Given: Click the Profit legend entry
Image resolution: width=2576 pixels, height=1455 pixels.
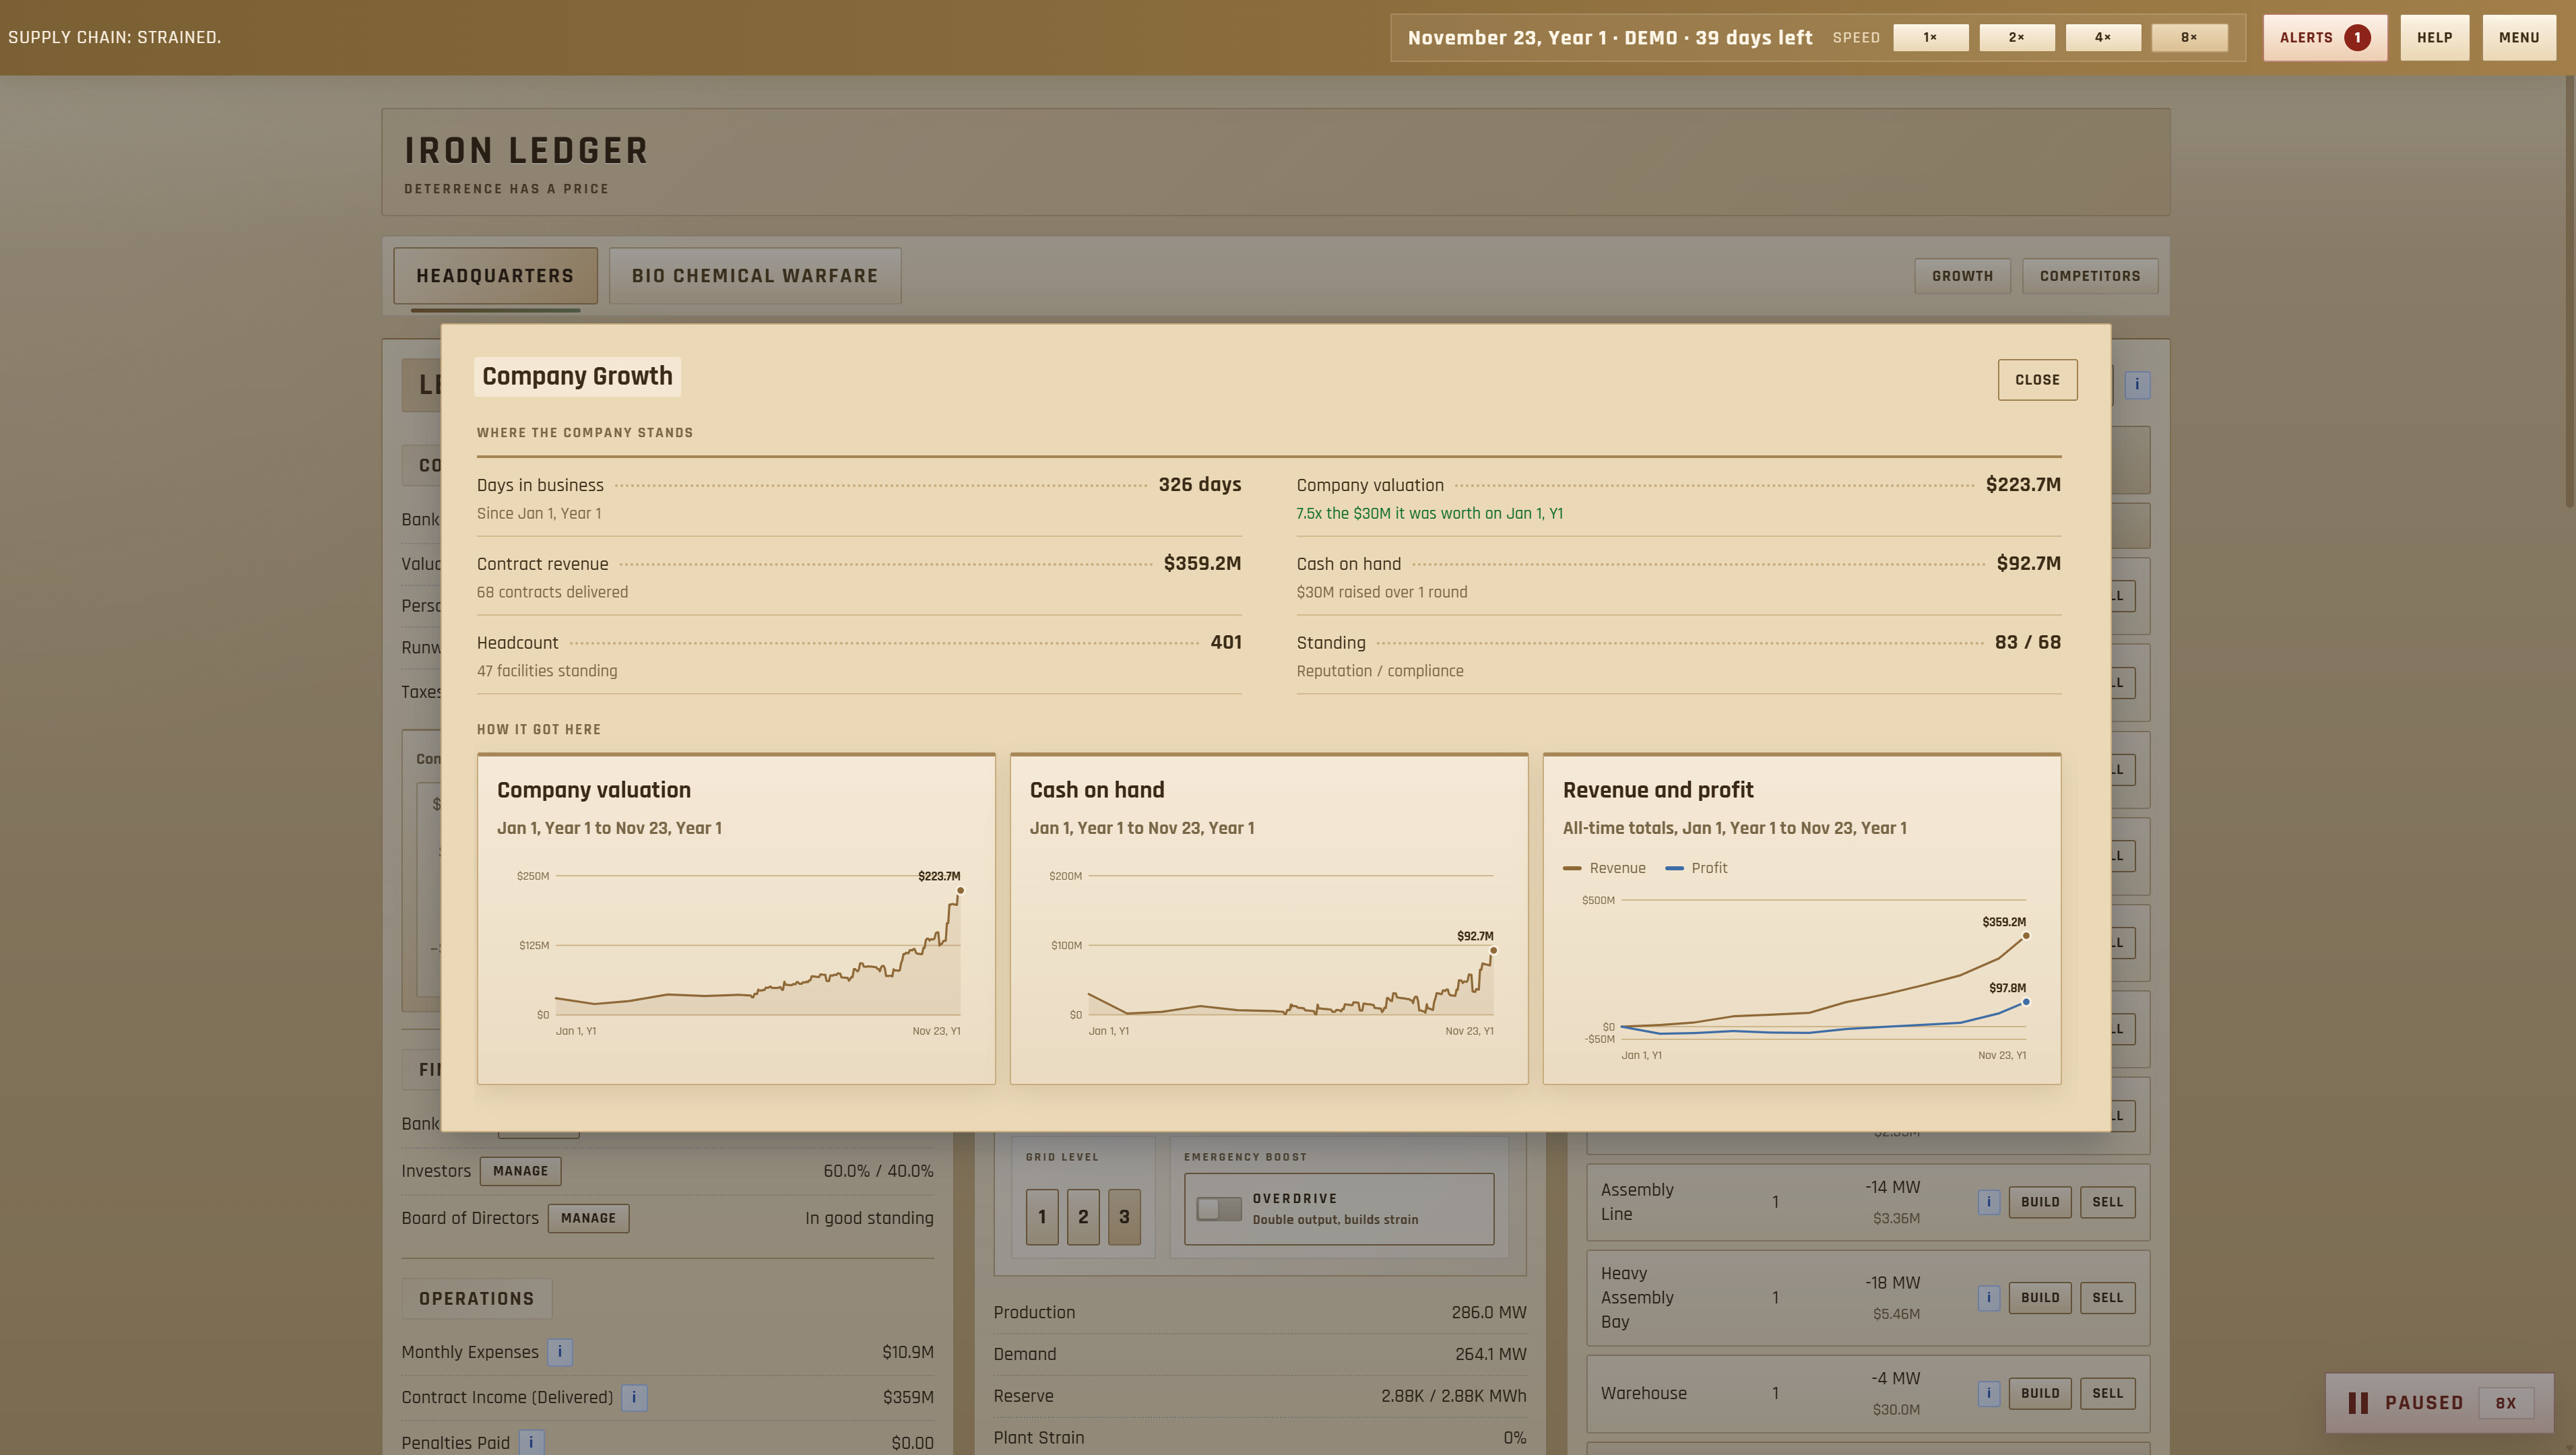Looking at the screenshot, I should [x=1696, y=868].
